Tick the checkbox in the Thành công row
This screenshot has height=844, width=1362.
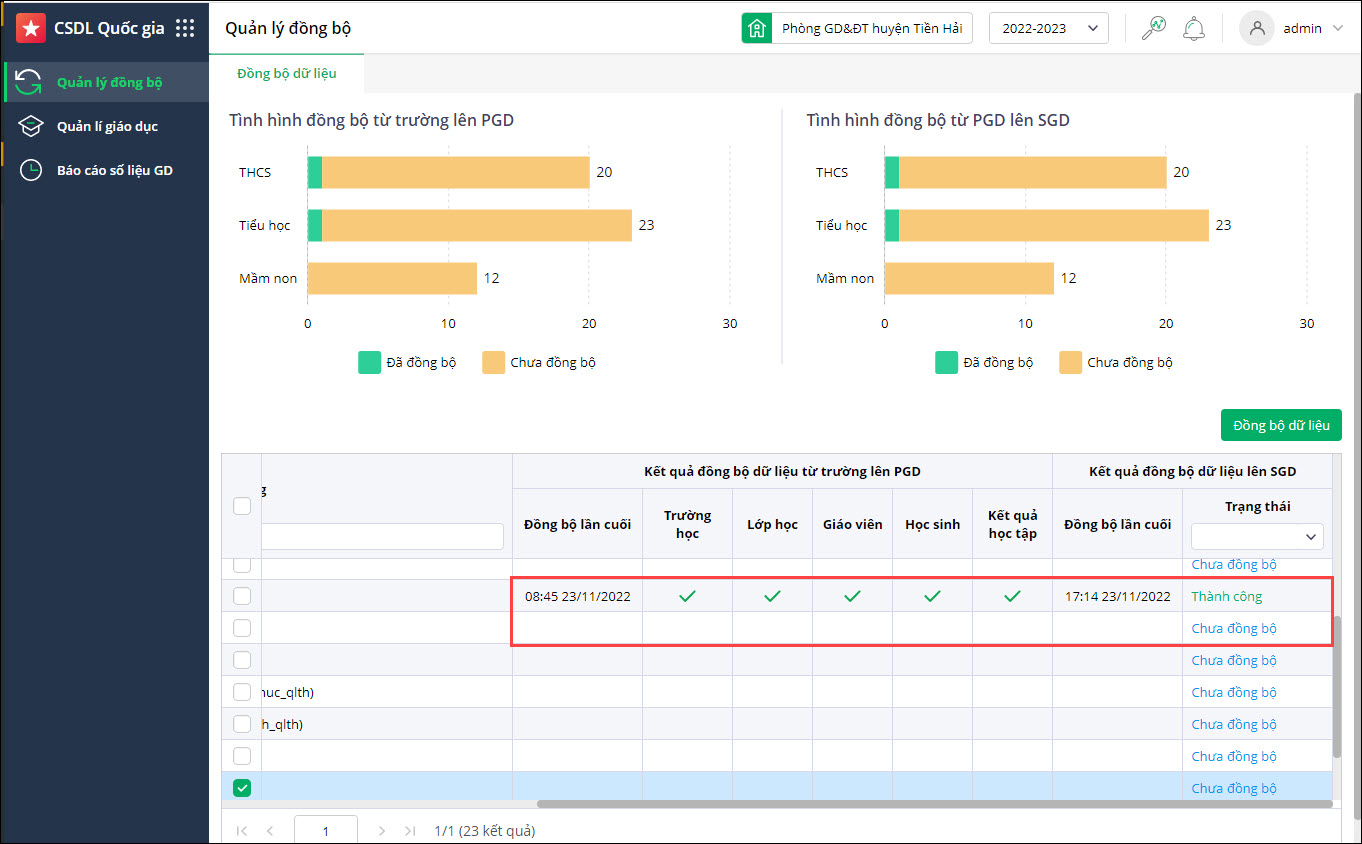pos(242,596)
